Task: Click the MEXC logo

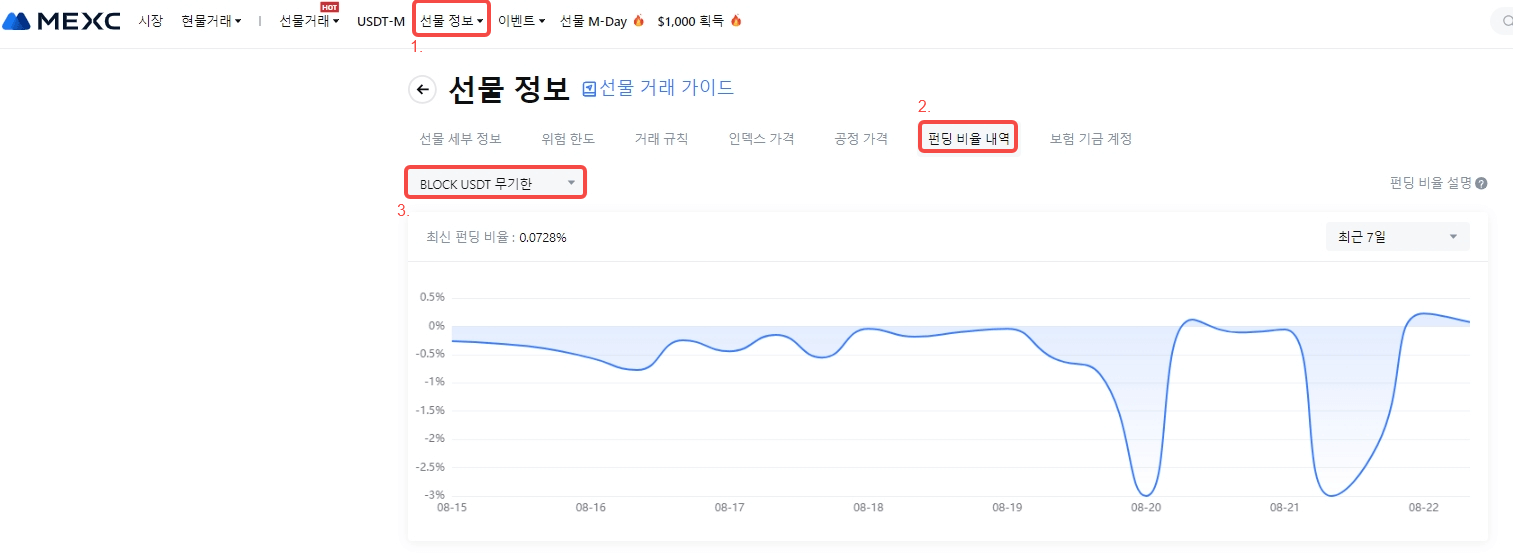Action: [62, 21]
